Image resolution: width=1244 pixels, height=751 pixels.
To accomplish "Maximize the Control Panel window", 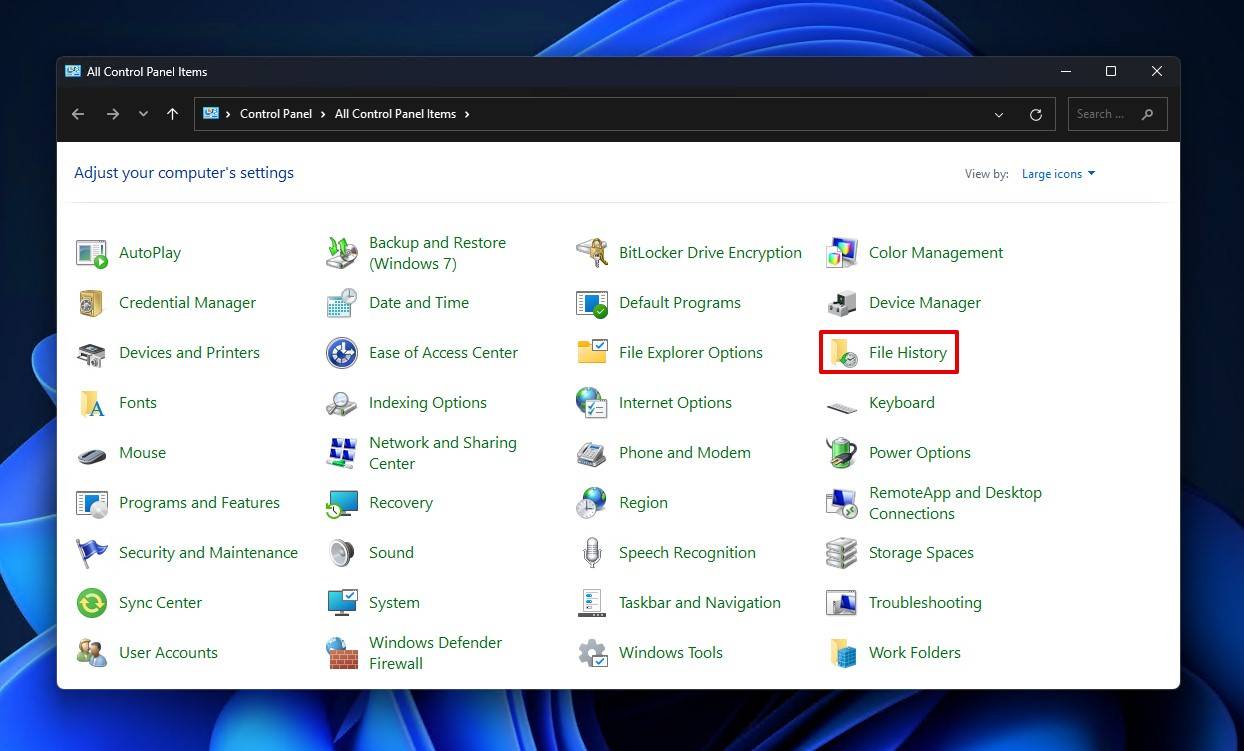I will [1111, 72].
